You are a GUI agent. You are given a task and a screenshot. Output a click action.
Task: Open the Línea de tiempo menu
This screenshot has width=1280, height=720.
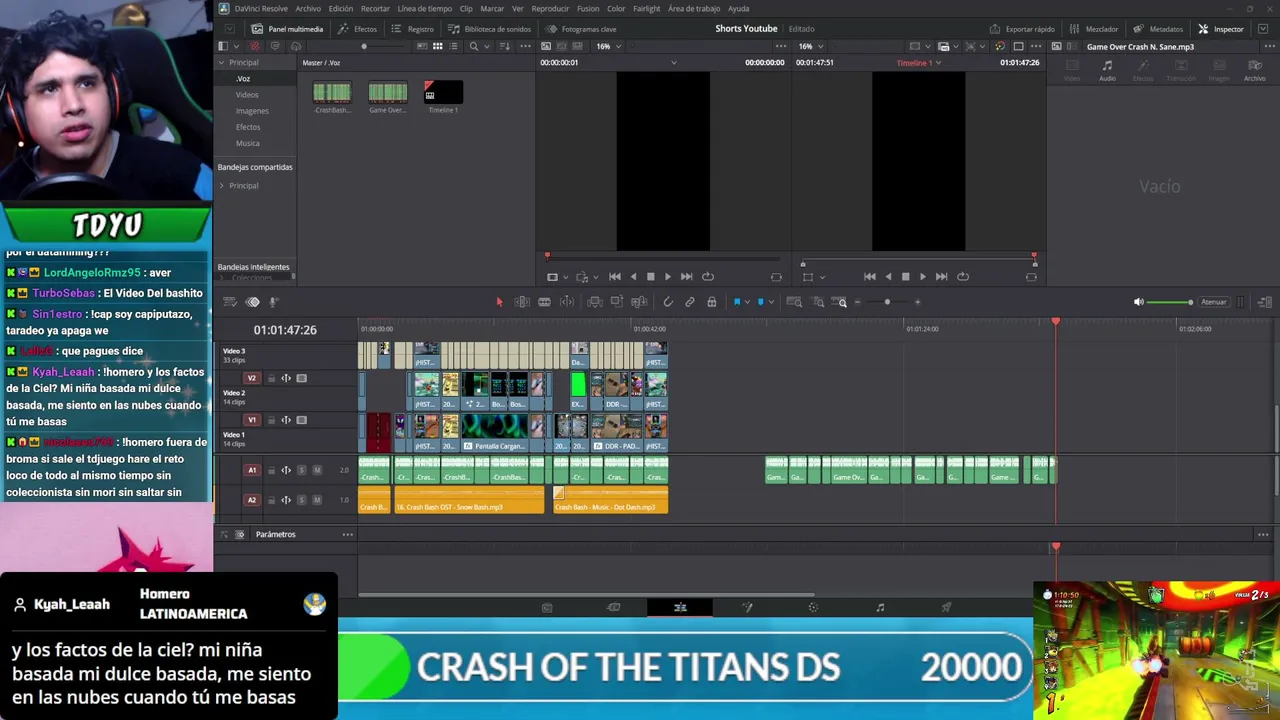coord(425,9)
